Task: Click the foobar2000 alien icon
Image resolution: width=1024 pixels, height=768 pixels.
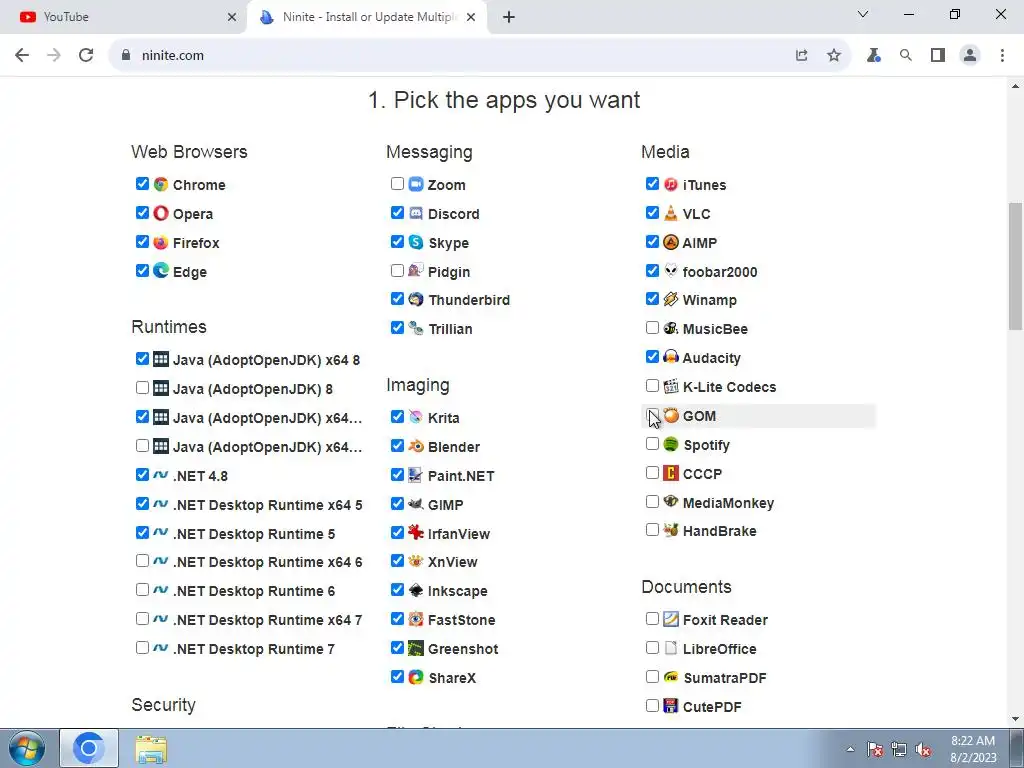Action: pos(671,270)
